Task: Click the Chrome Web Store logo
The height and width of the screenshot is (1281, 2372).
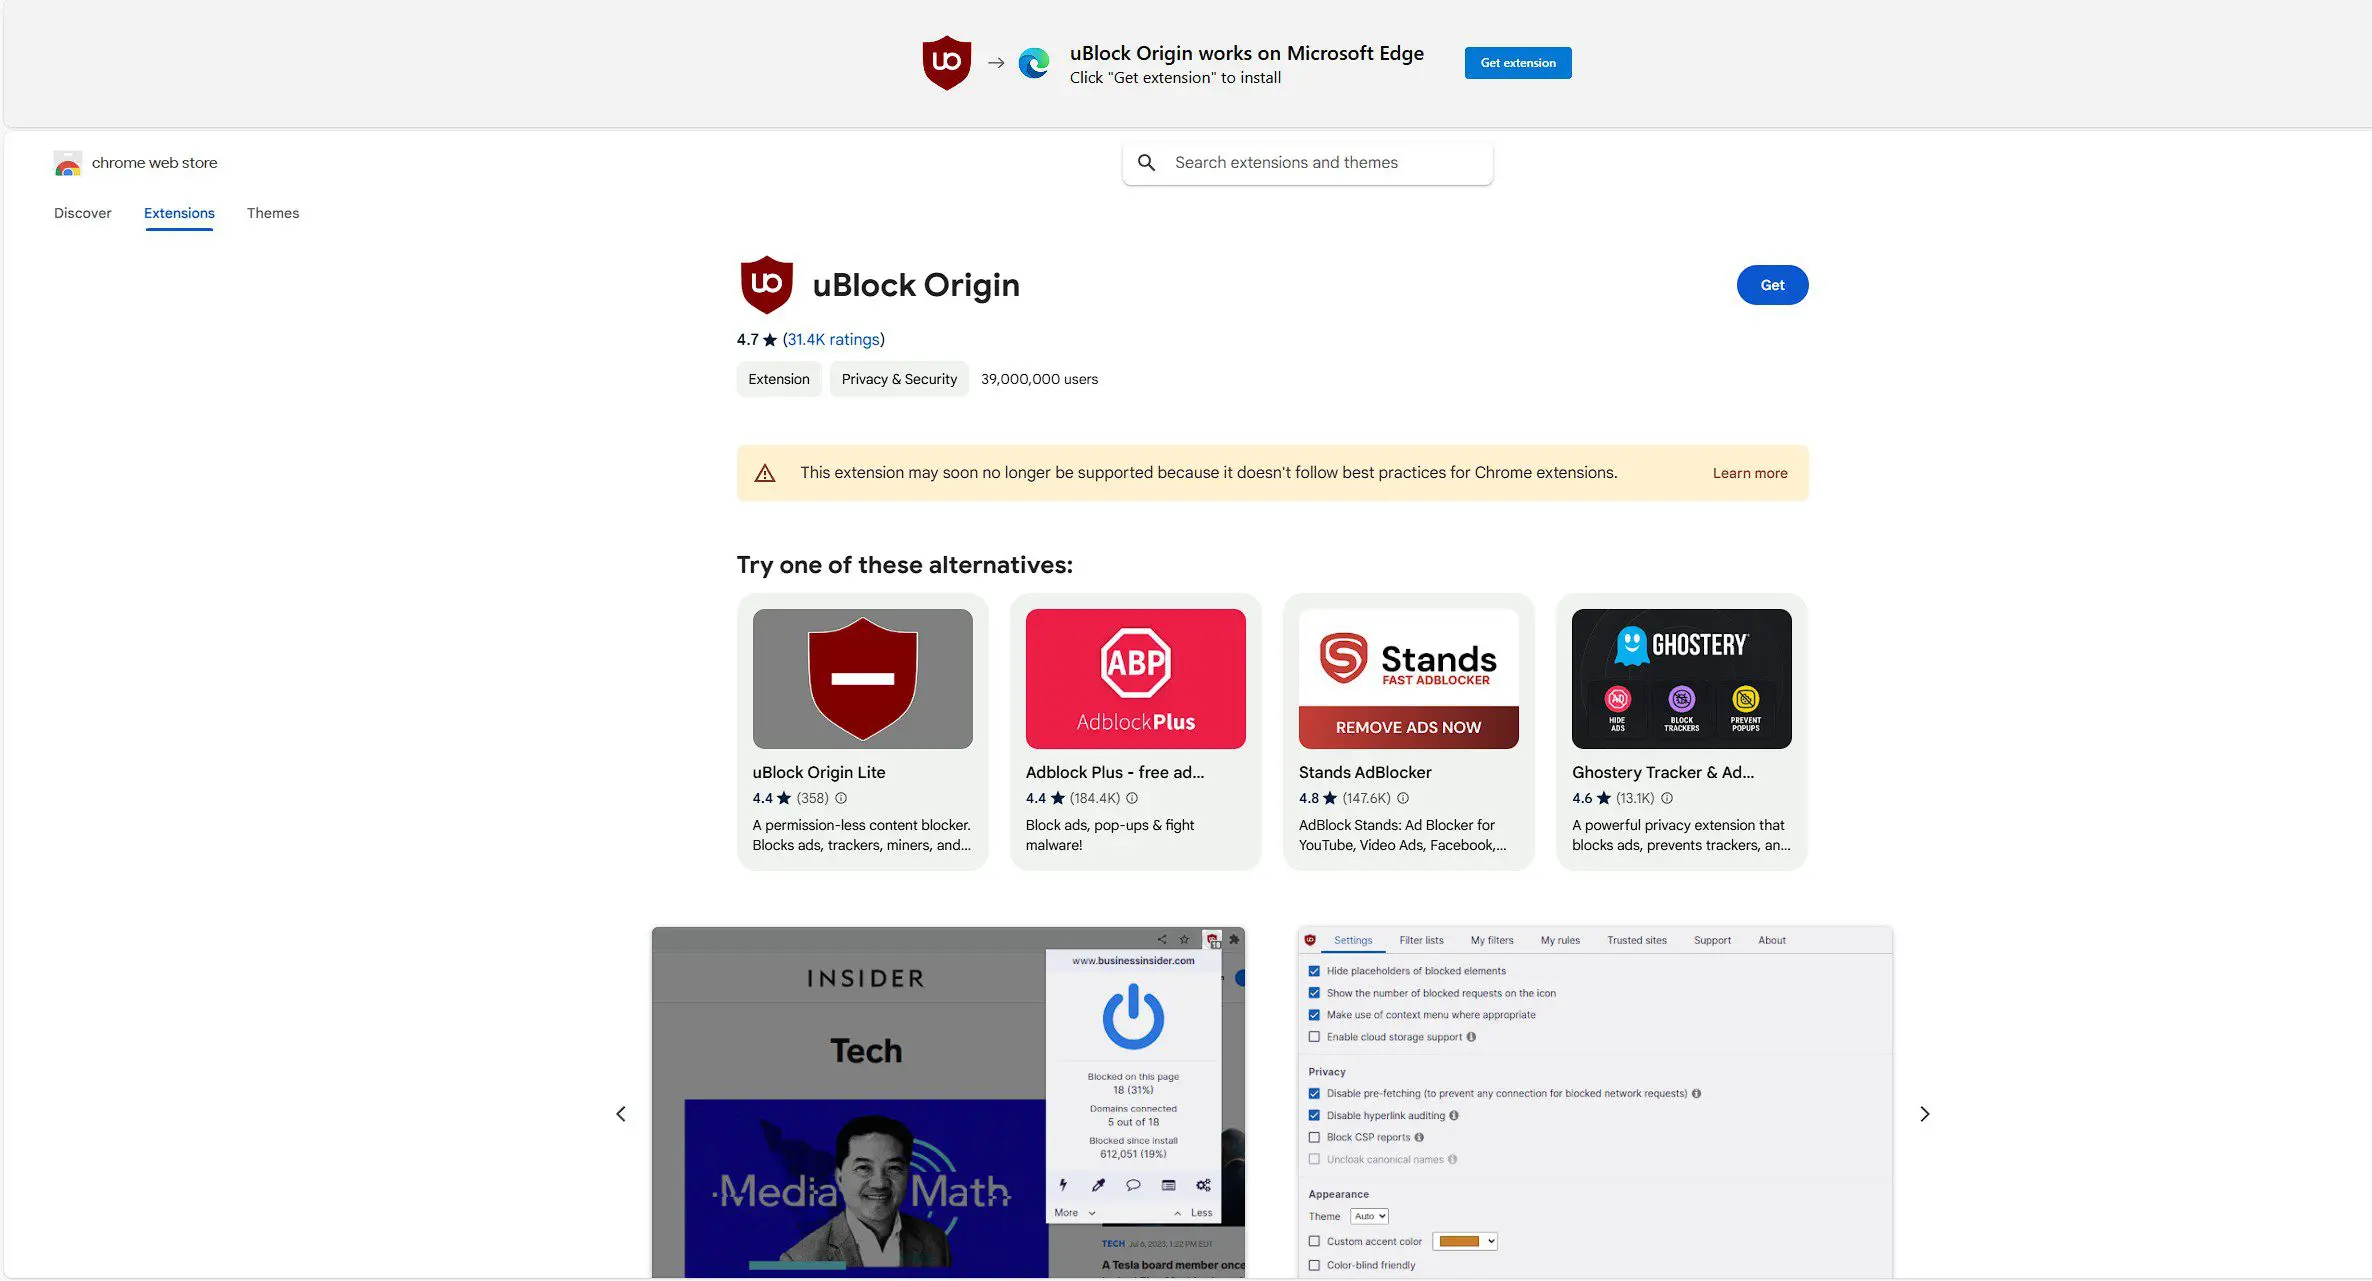Action: coord(67,163)
